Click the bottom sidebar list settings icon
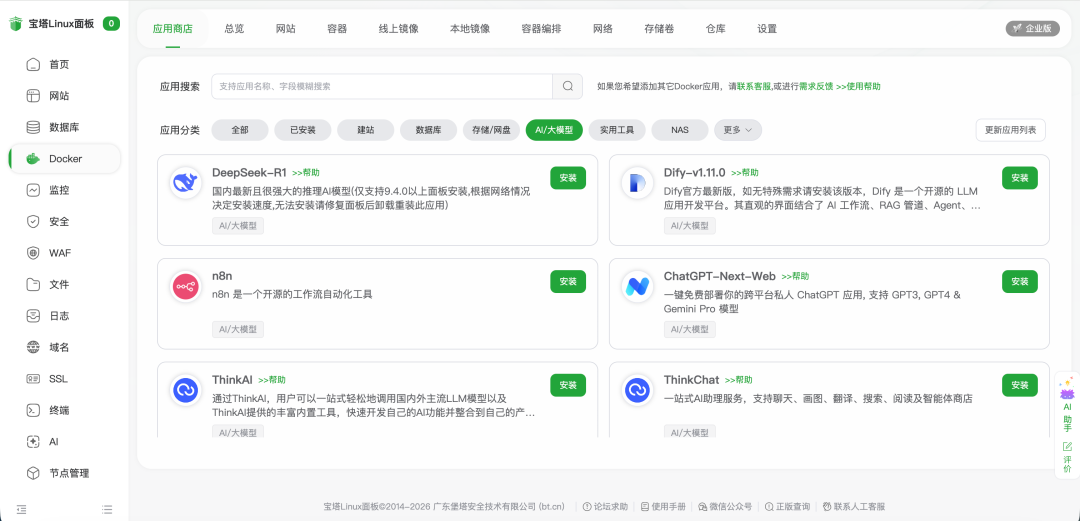The image size is (1080, 521). (x=107, y=509)
